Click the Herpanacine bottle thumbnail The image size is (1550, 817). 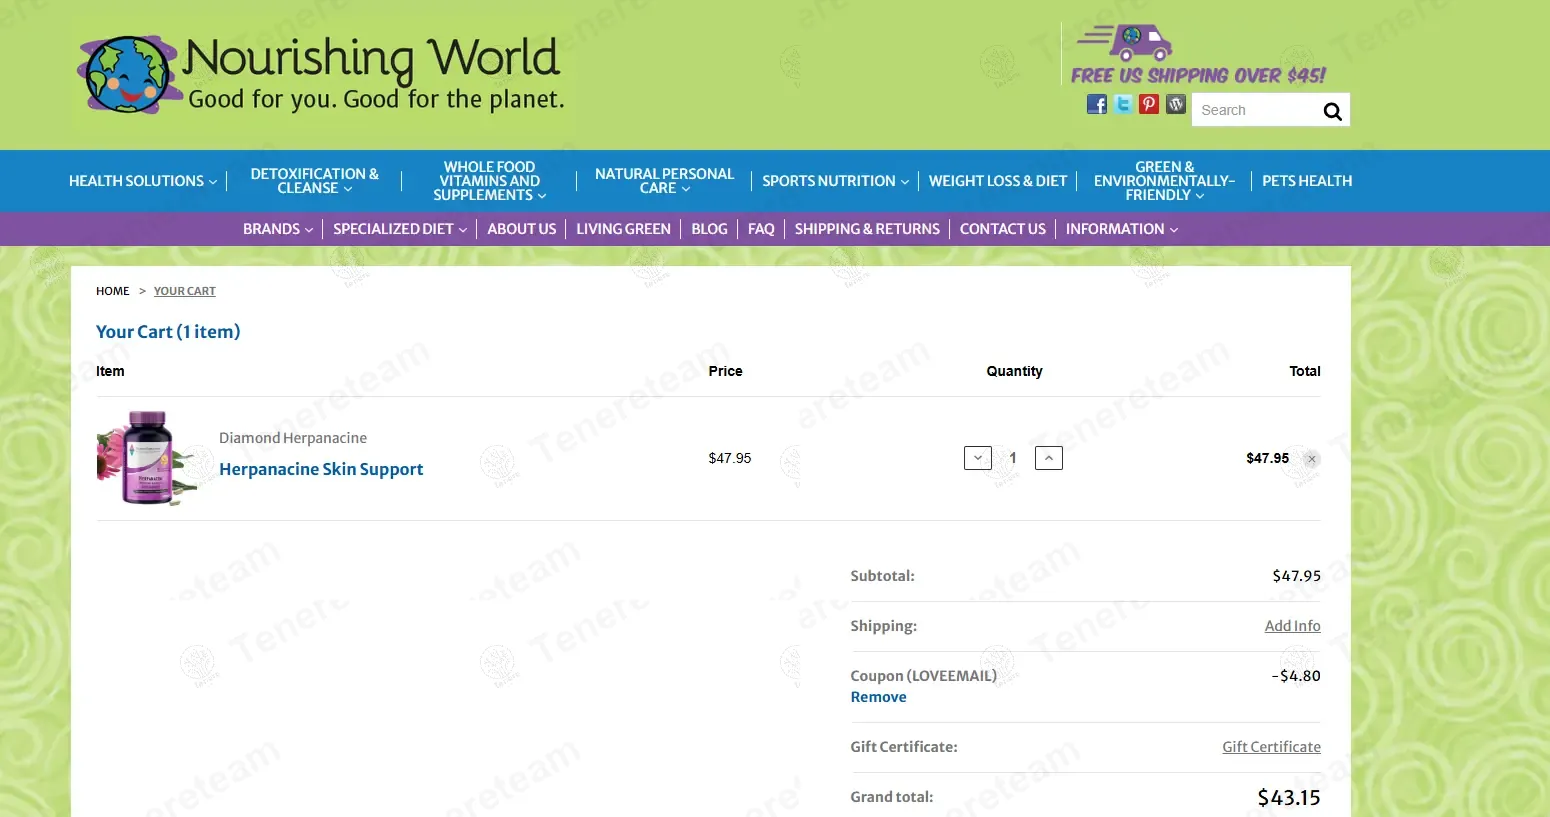(146, 458)
